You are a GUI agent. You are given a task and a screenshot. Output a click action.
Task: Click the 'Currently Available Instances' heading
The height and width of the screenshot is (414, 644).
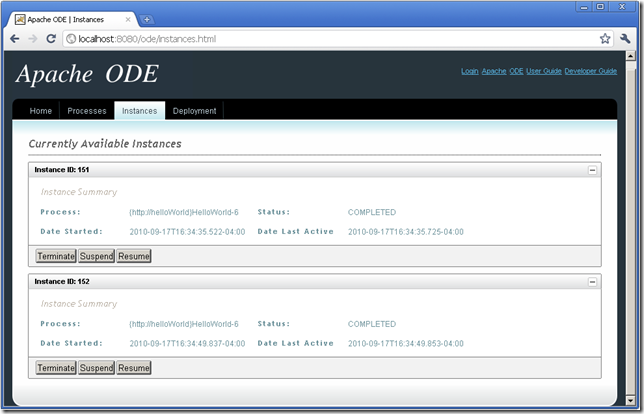tap(105, 144)
